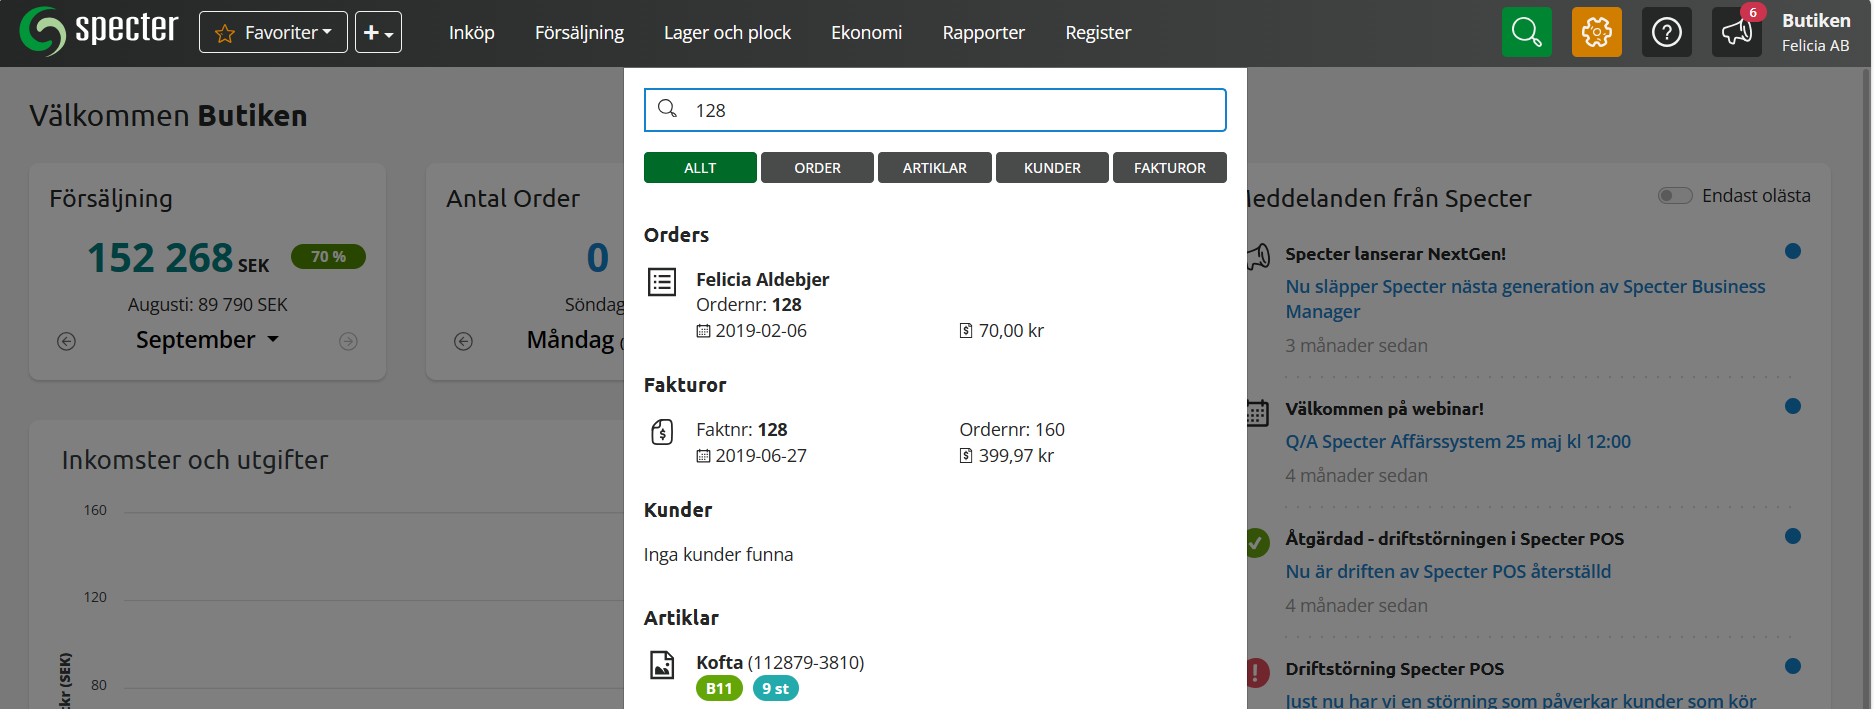1874x709 pixels.
Task: Open the Lager och plock menu
Action: pyautogui.click(x=727, y=32)
